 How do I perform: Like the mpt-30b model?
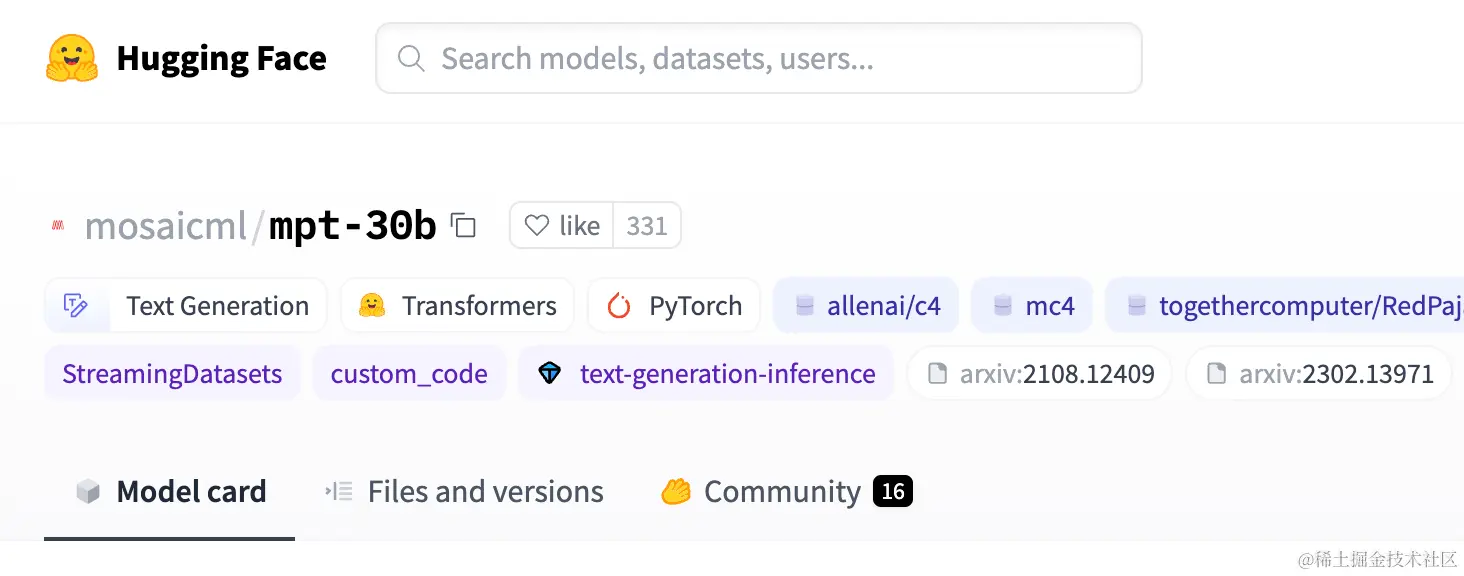[562, 226]
